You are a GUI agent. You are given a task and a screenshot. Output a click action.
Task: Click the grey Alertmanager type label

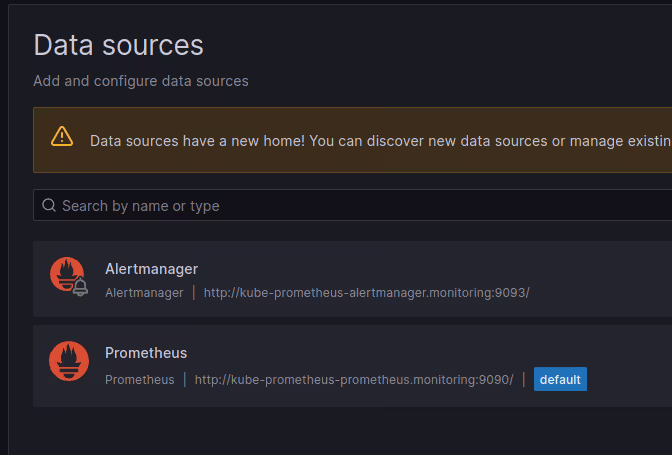[x=144, y=293]
